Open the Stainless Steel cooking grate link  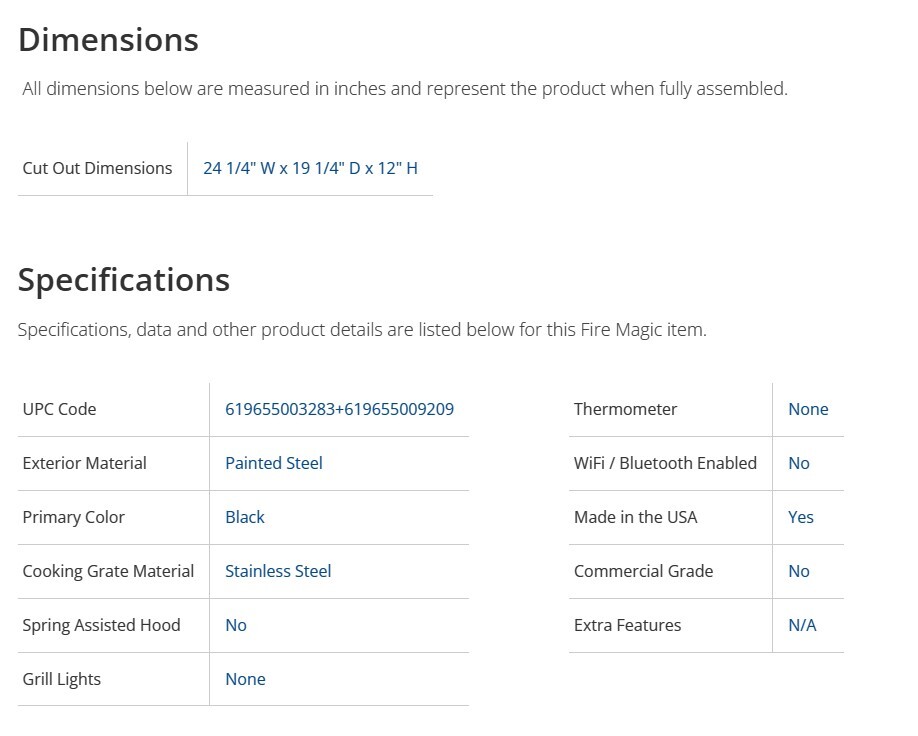(277, 571)
